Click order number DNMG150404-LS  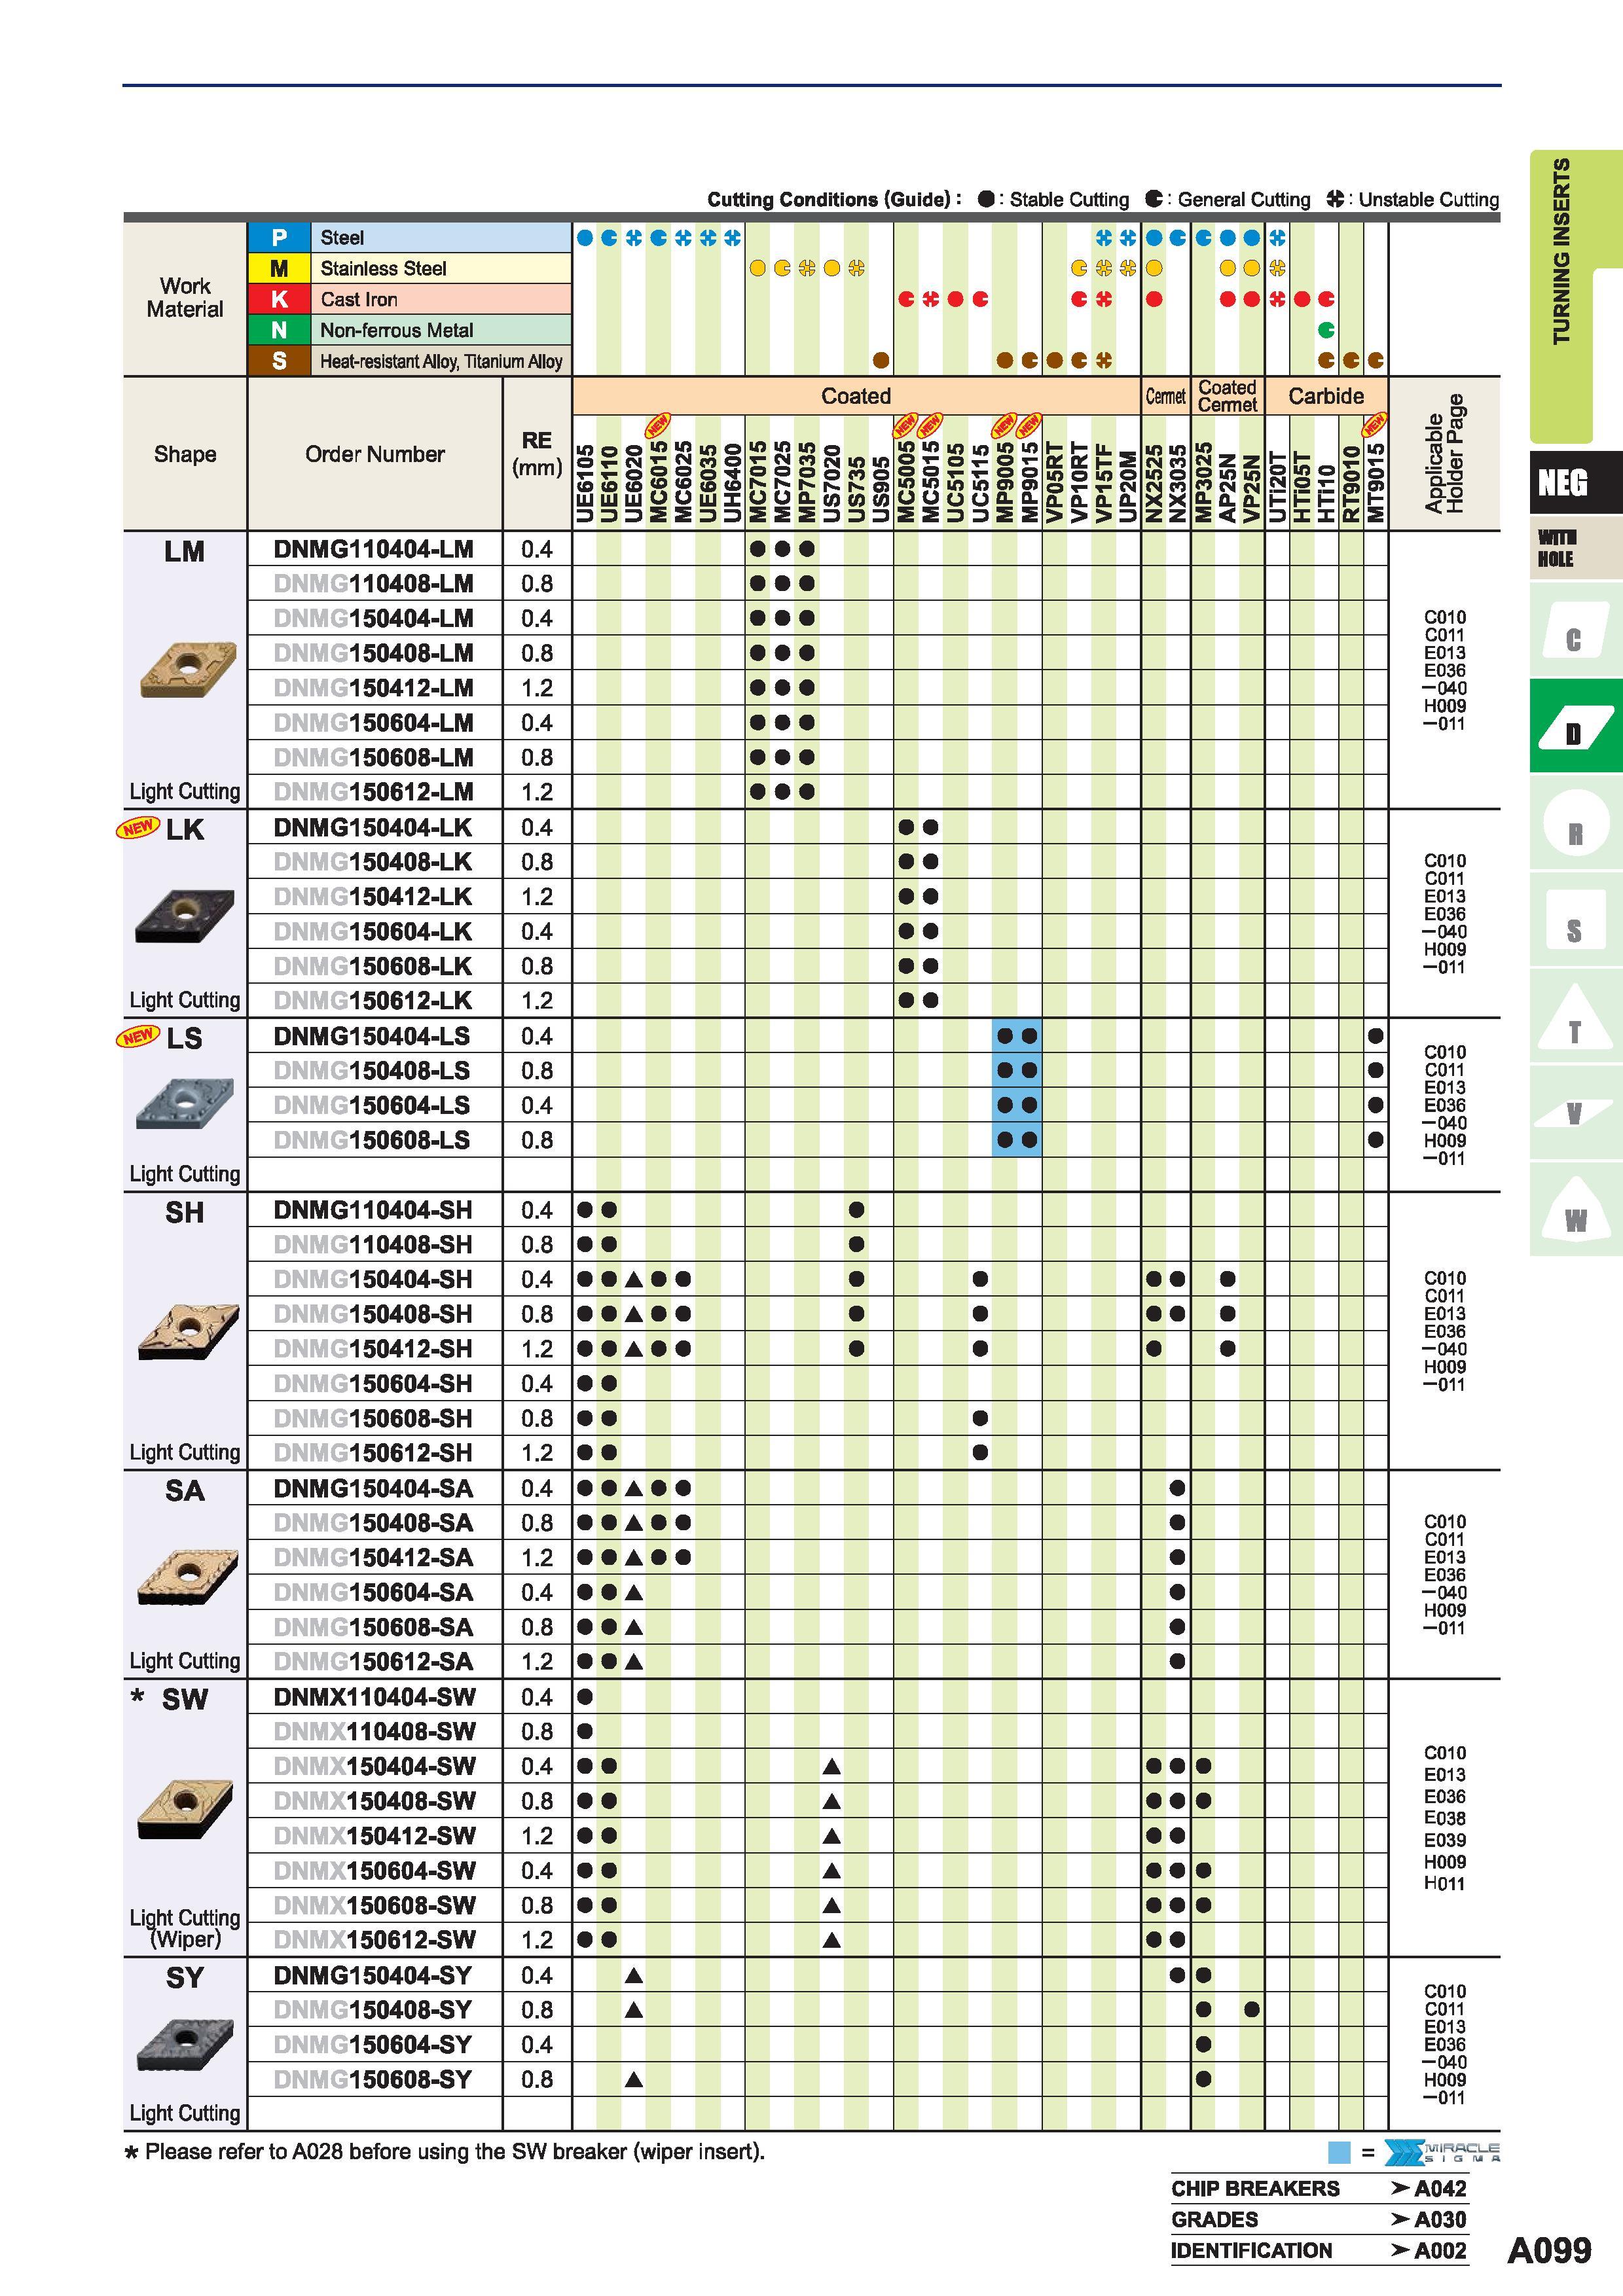tap(372, 1036)
